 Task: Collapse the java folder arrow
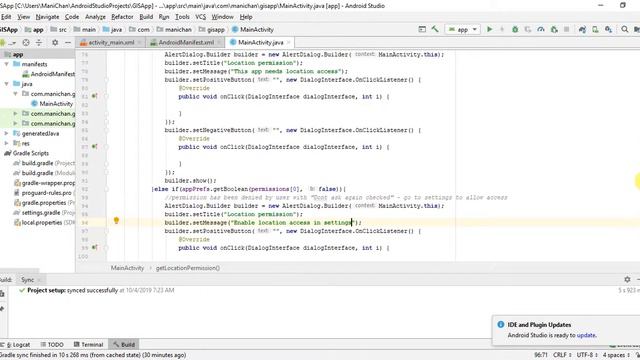coord(7,84)
